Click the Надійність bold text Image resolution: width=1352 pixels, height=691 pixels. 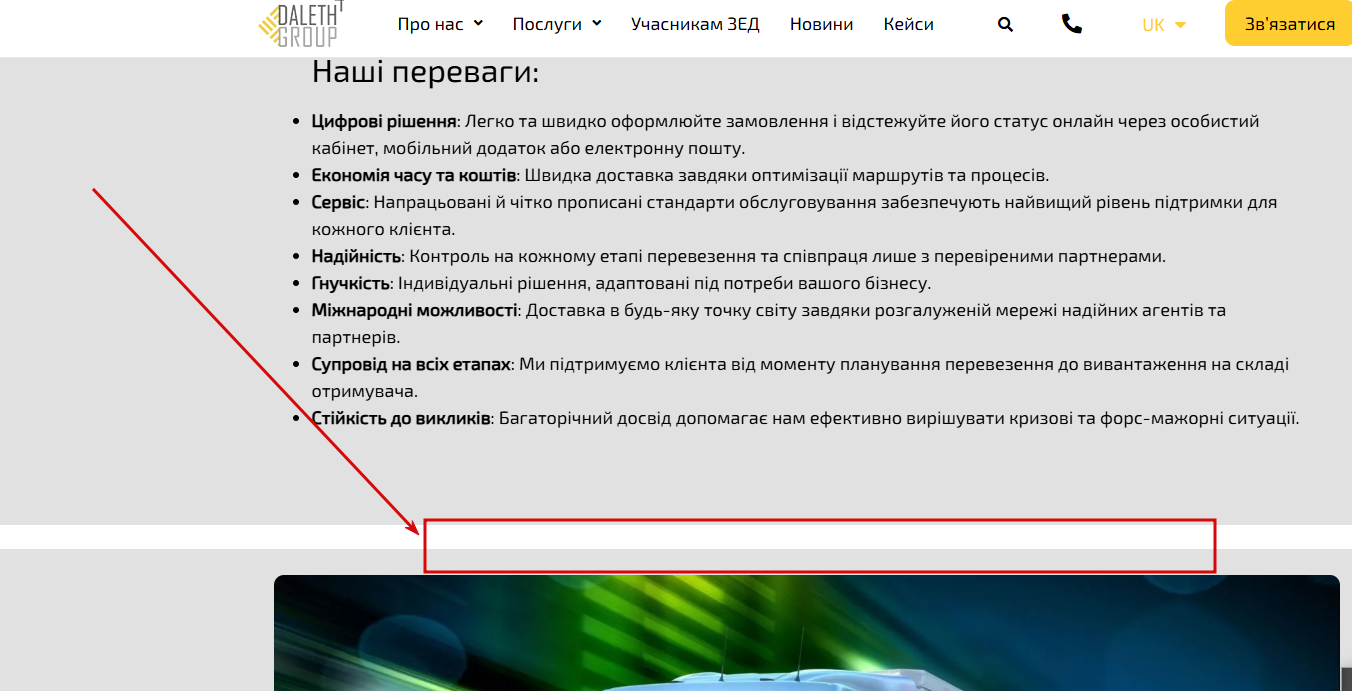tap(356, 256)
